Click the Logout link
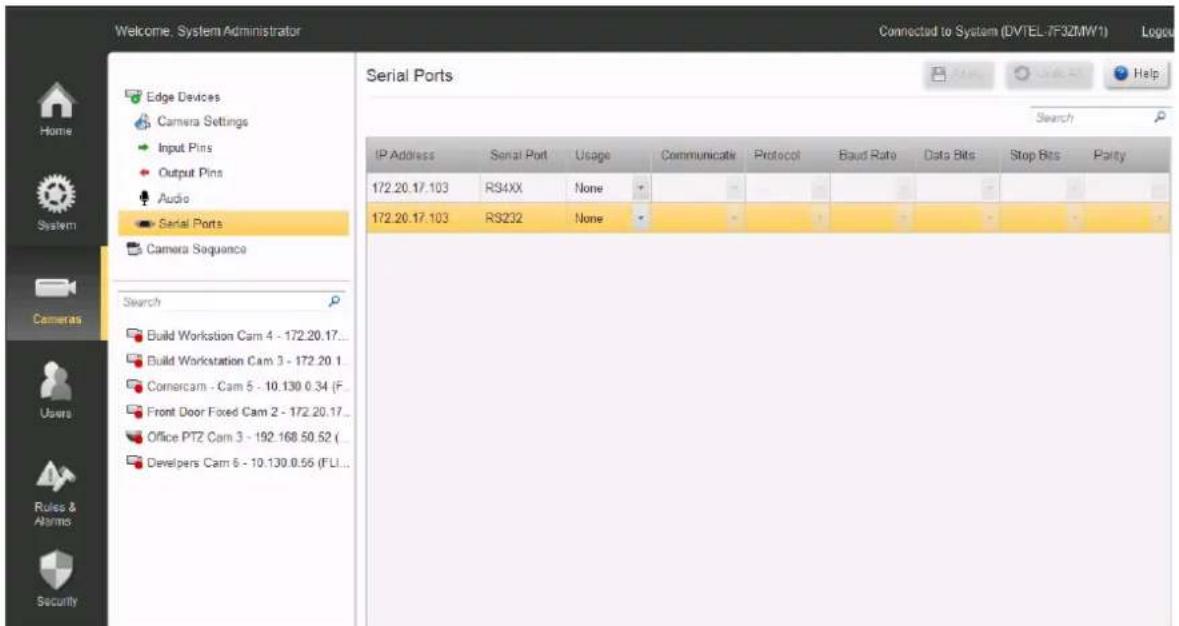Viewport: 1179px width, 626px height. [x=1158, y=32]
